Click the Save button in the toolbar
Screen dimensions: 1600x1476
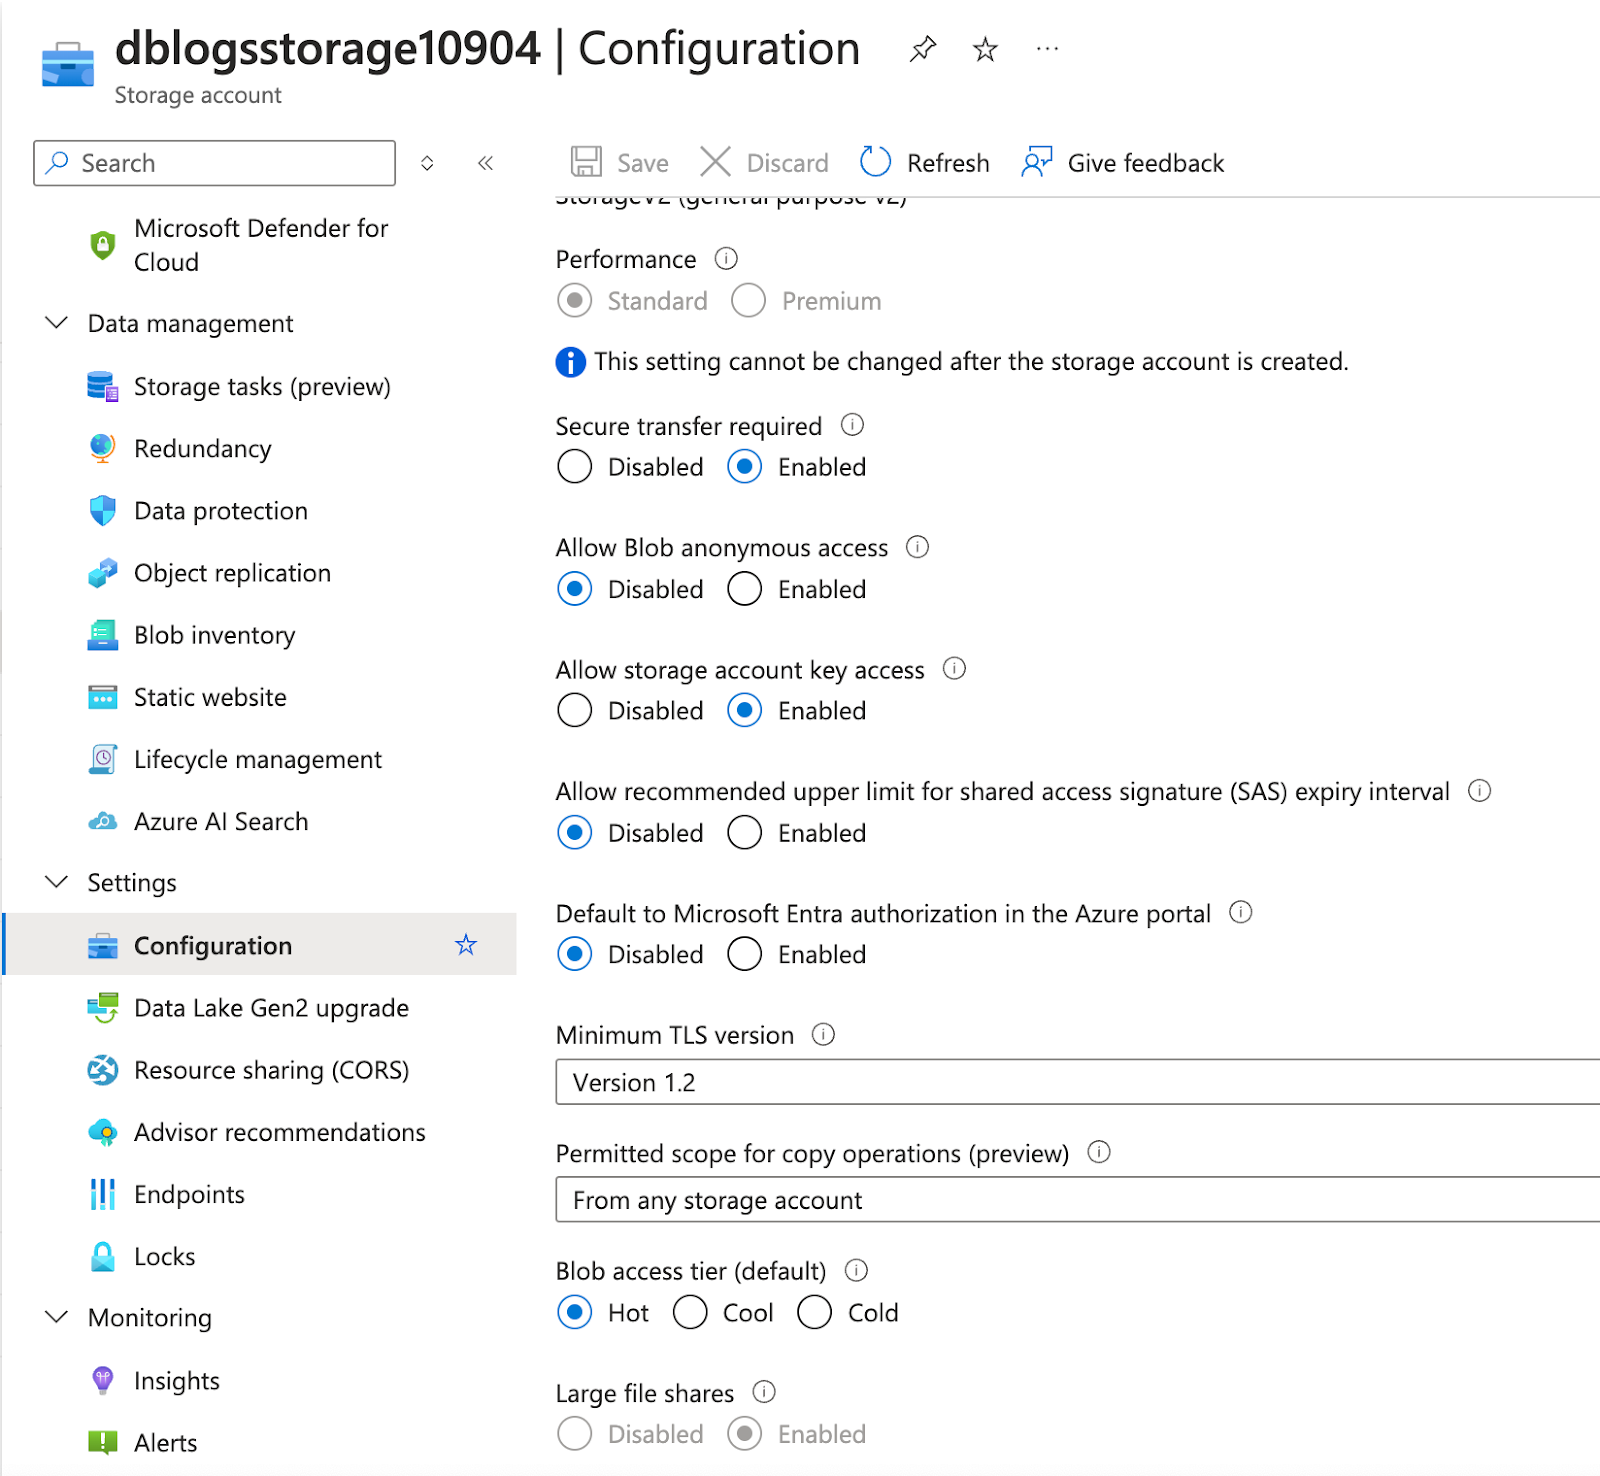pos(620,163)
